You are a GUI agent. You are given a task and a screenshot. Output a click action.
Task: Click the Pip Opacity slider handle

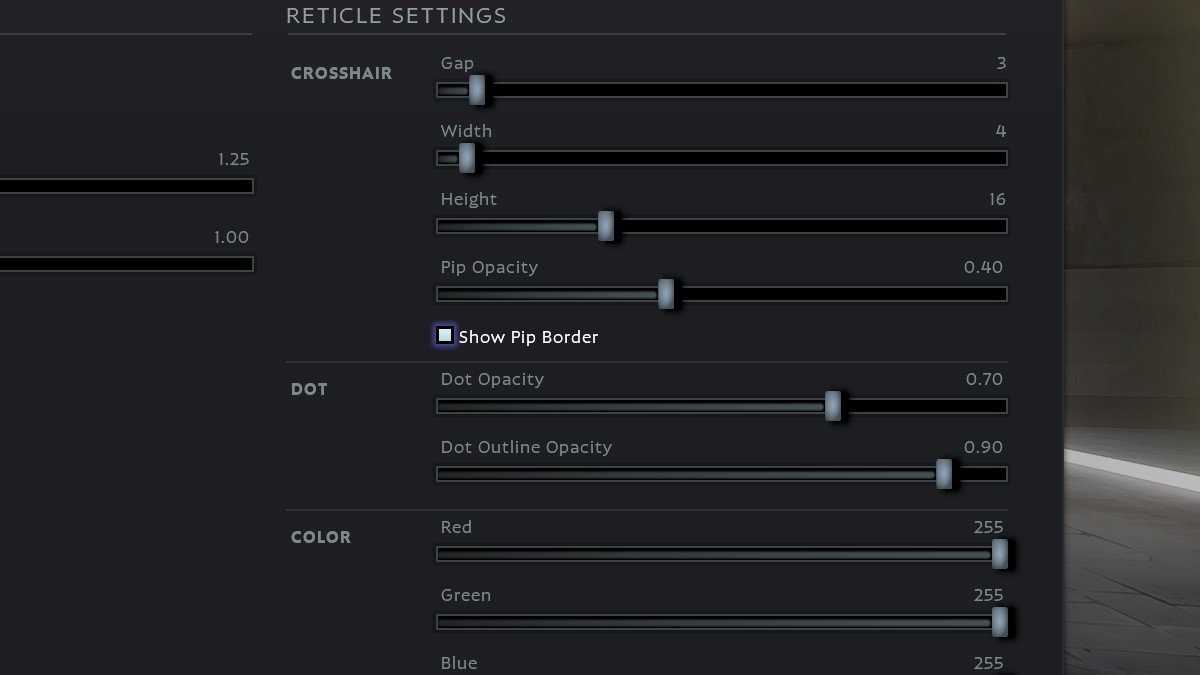667,294
